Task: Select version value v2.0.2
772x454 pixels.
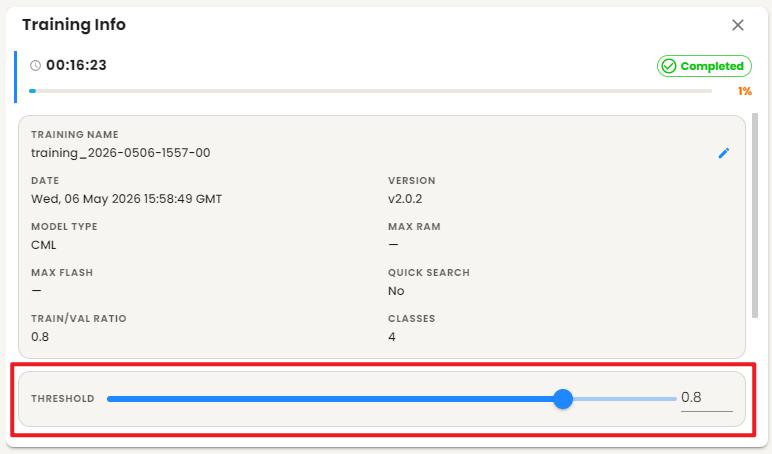Action: [405, 199]
